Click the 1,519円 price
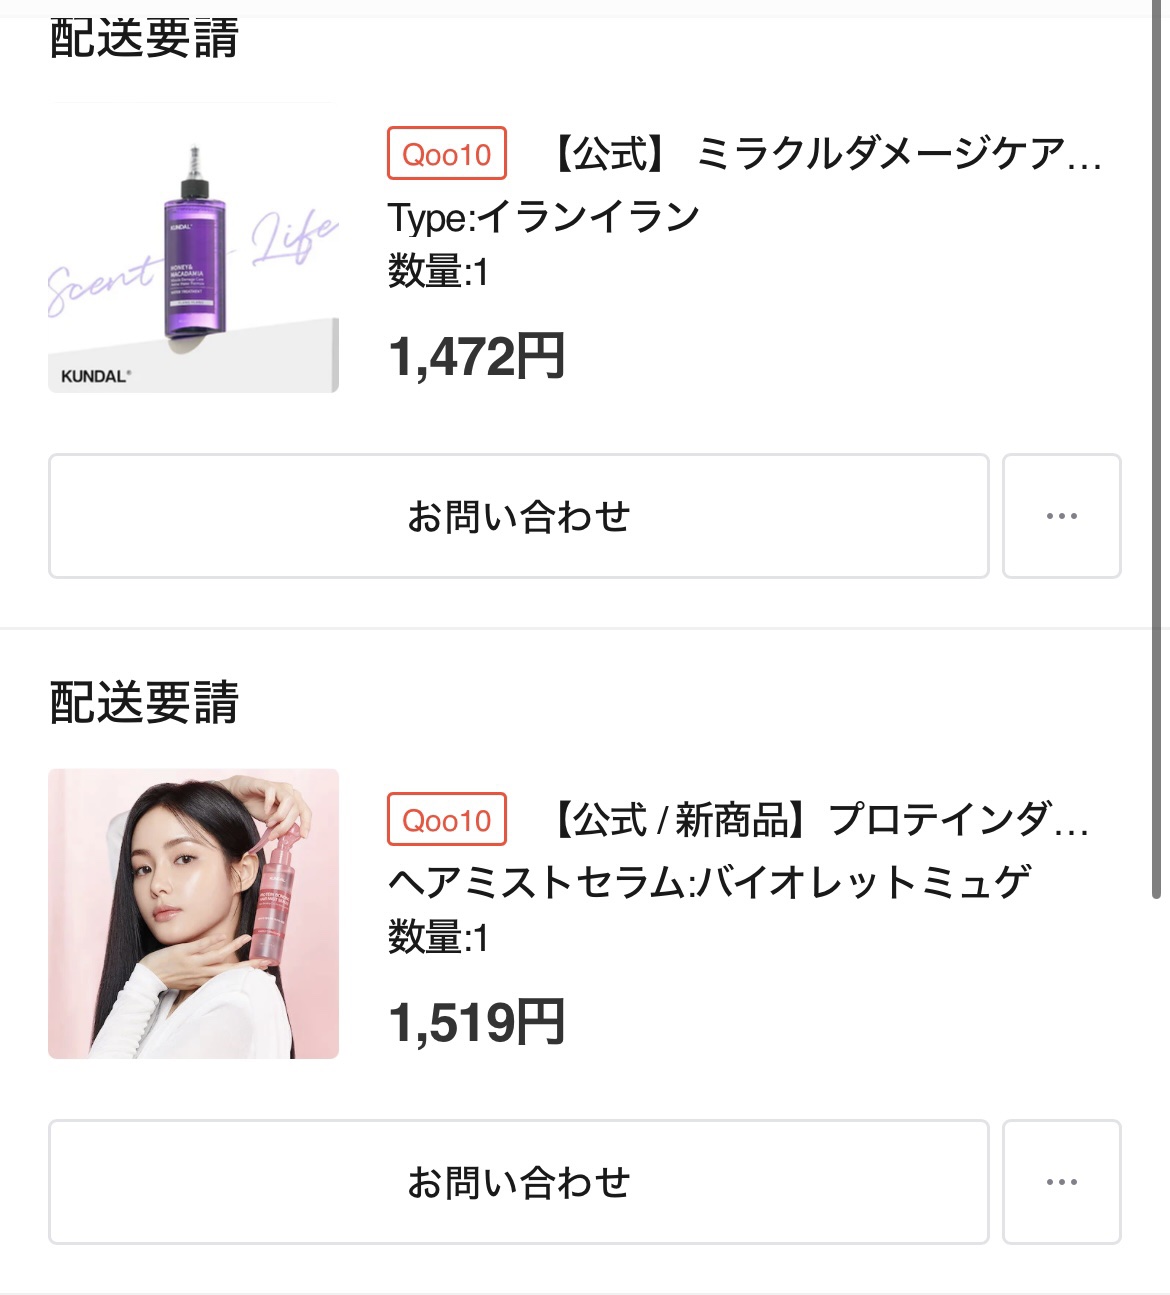 coord(476,1023)
